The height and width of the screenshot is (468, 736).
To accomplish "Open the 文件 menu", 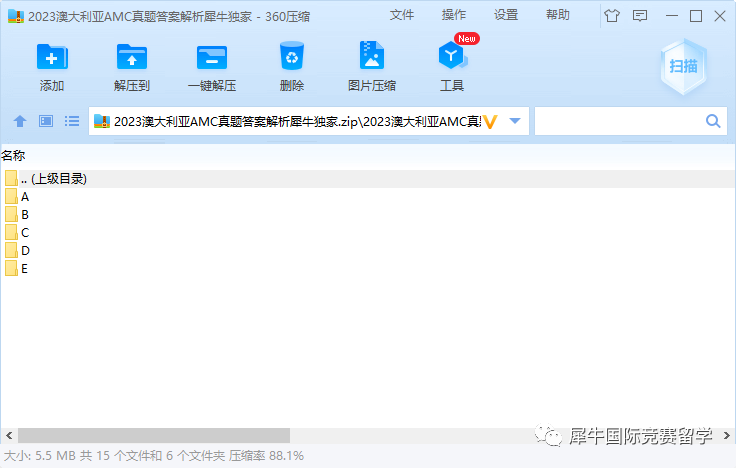I will click(x=402, y=15).
